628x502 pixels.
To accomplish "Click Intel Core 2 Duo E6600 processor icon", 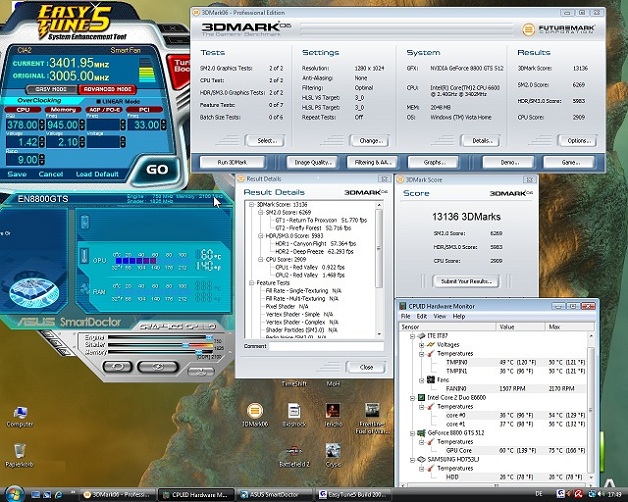I will click(x=421, y=397).
